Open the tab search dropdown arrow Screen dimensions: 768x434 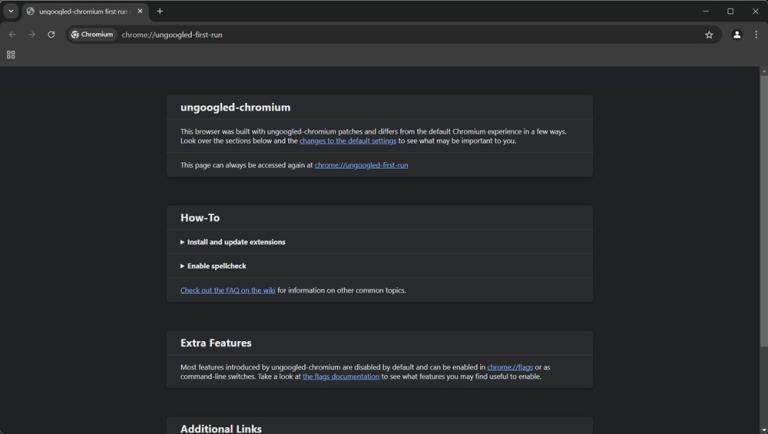[x=11, y=11]
